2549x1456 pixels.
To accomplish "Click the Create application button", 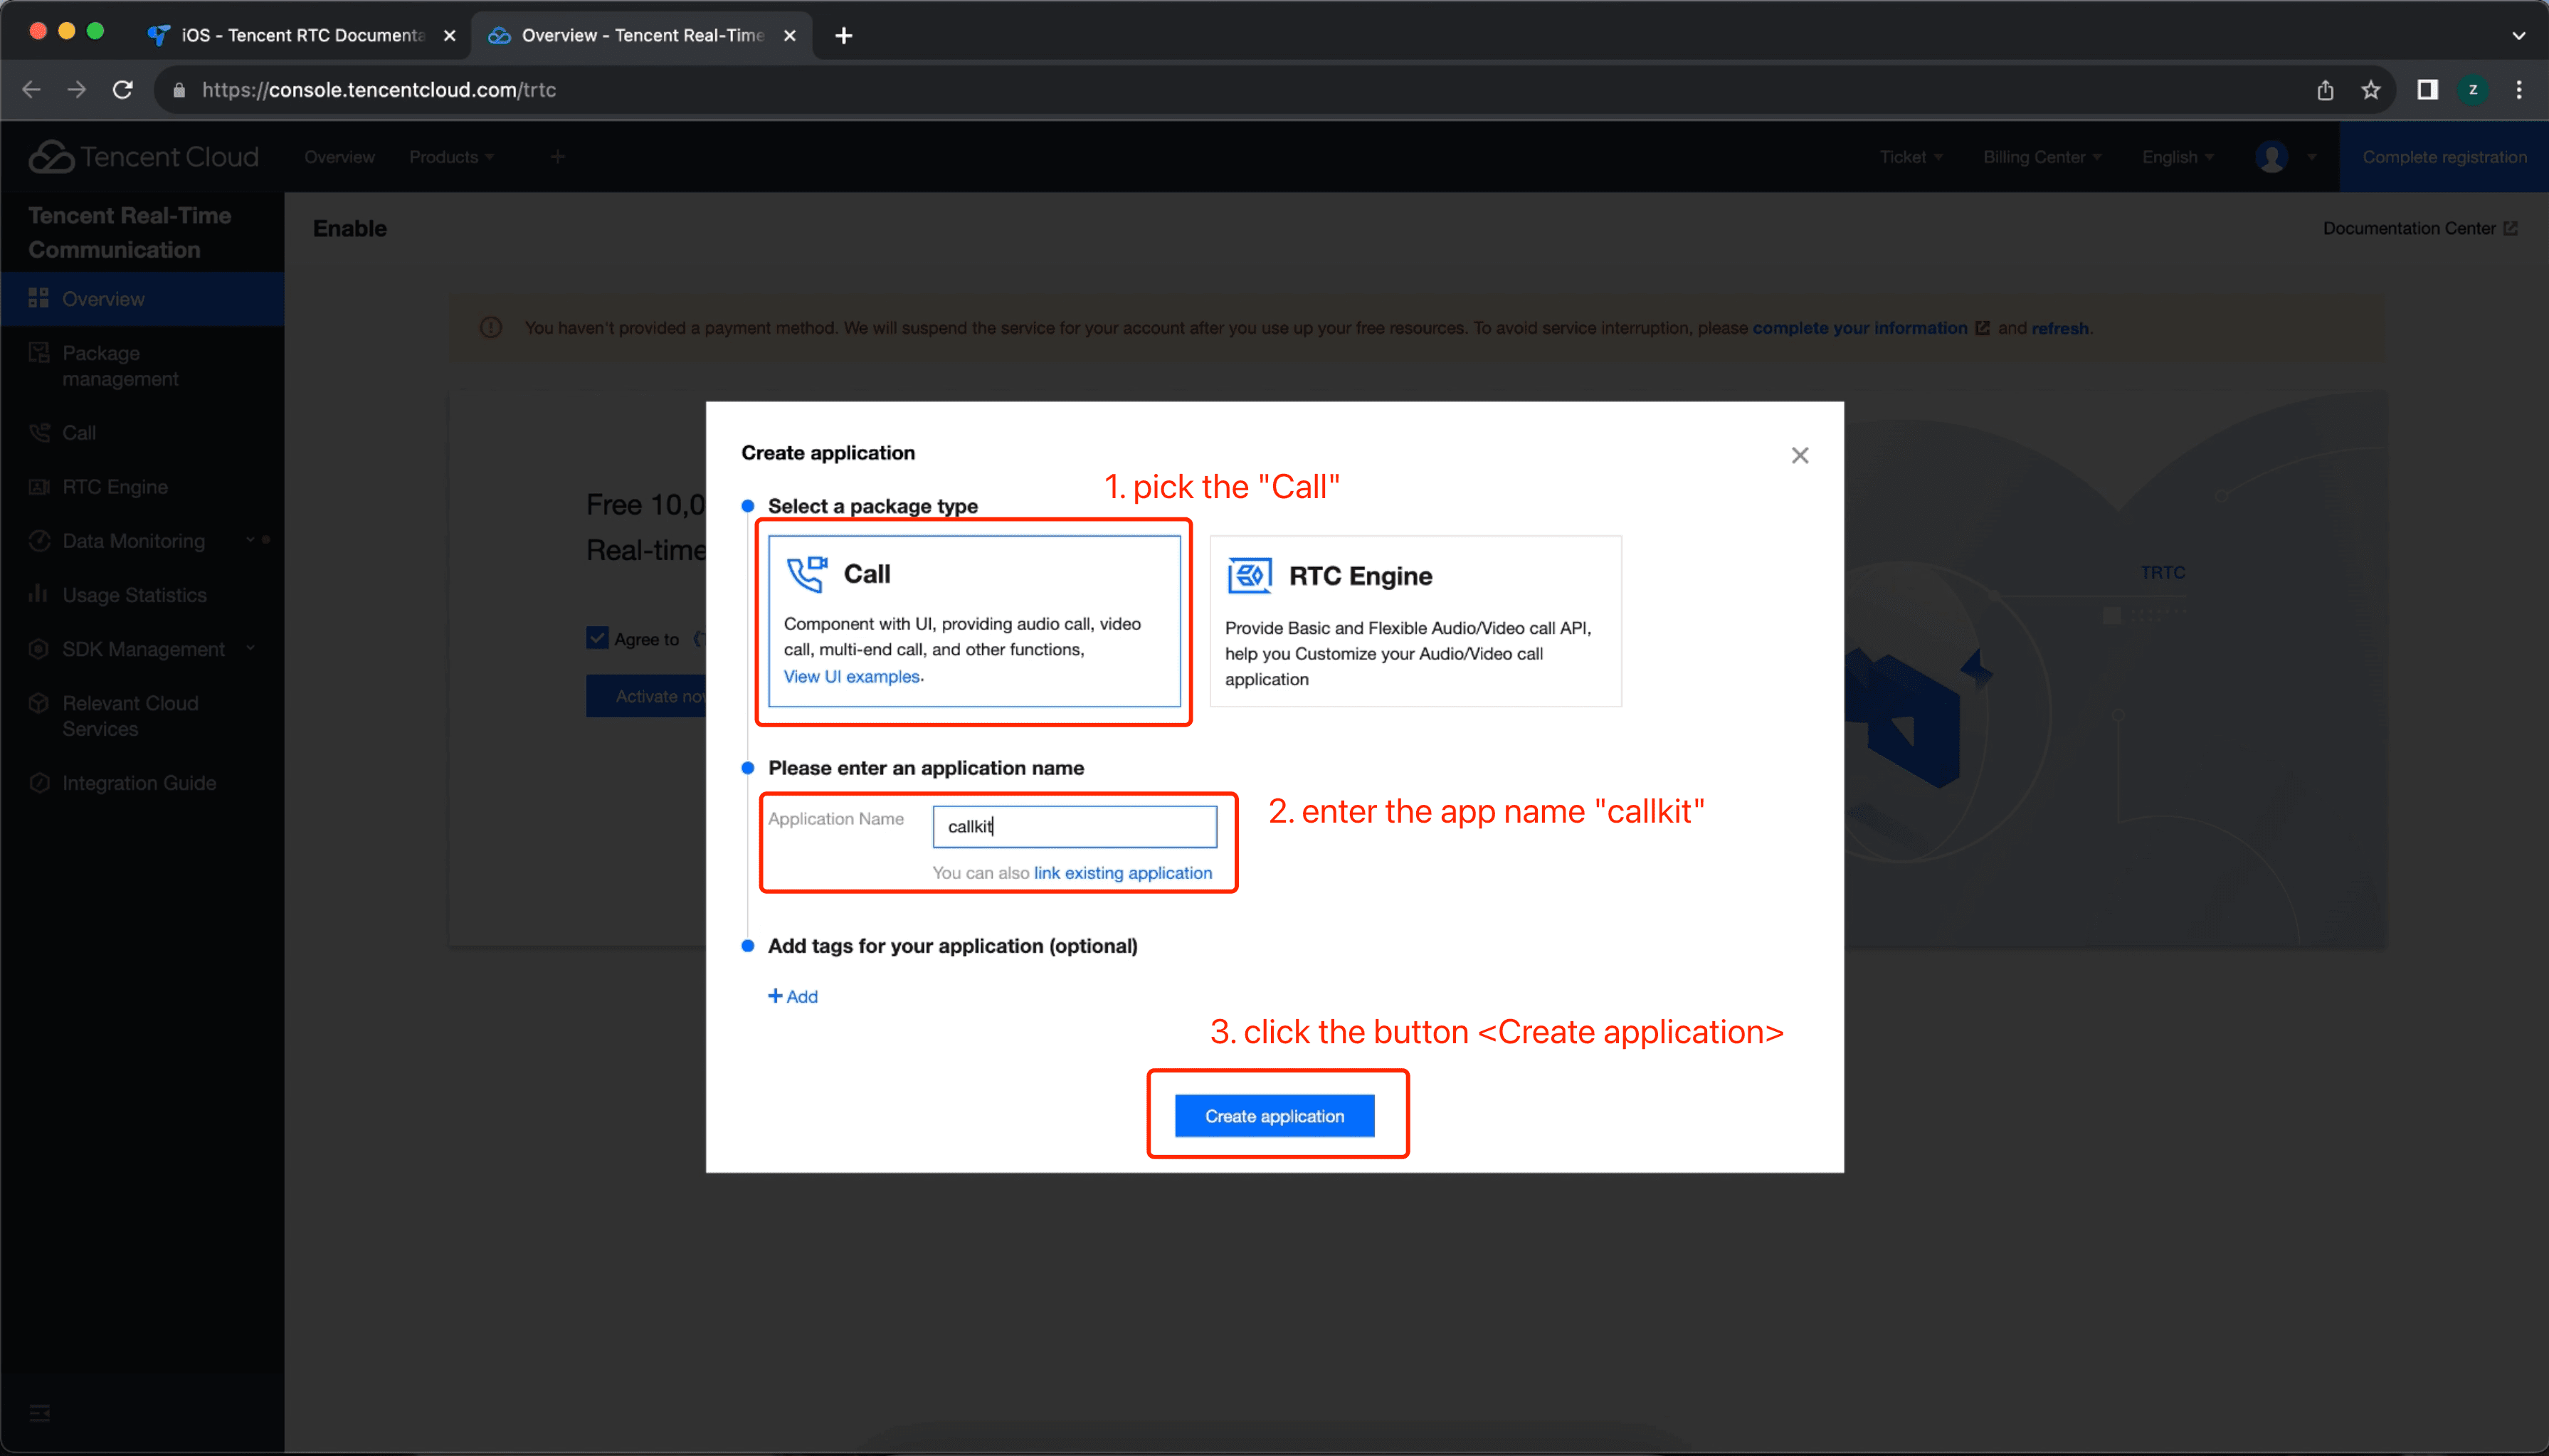I will pos(1274,1116).
